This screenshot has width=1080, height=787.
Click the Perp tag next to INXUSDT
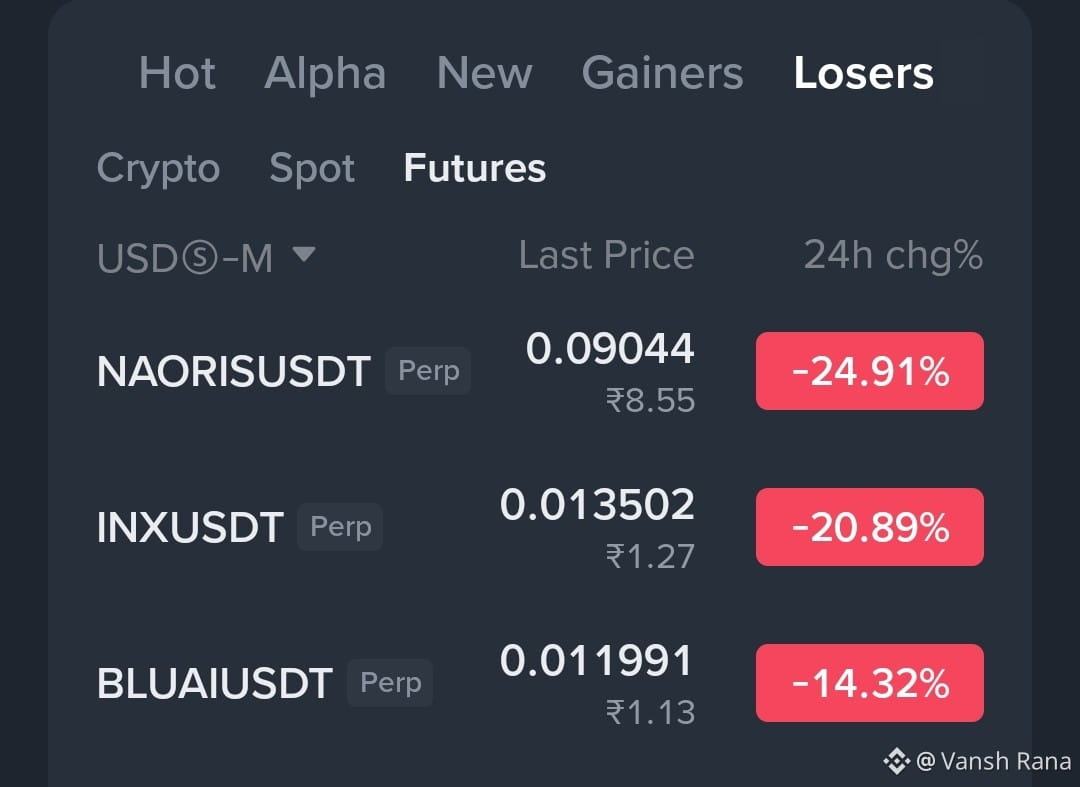(340, 527)
